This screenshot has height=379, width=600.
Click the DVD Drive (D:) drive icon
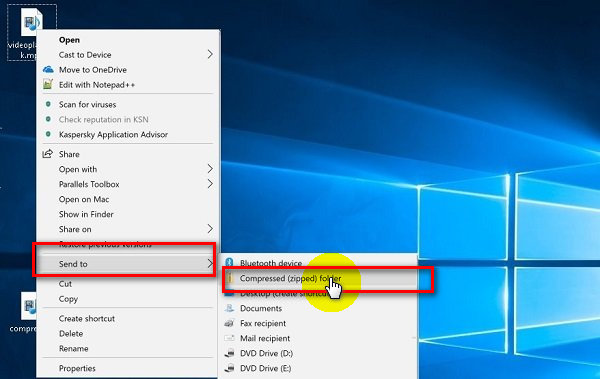tap(229, 353)
